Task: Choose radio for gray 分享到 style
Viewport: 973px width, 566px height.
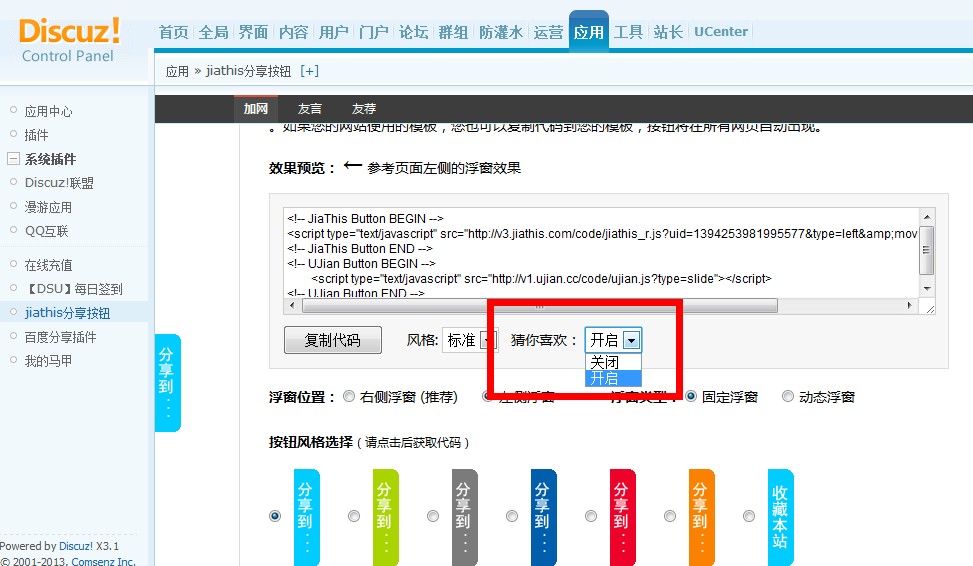Action: tap(433, 516)
